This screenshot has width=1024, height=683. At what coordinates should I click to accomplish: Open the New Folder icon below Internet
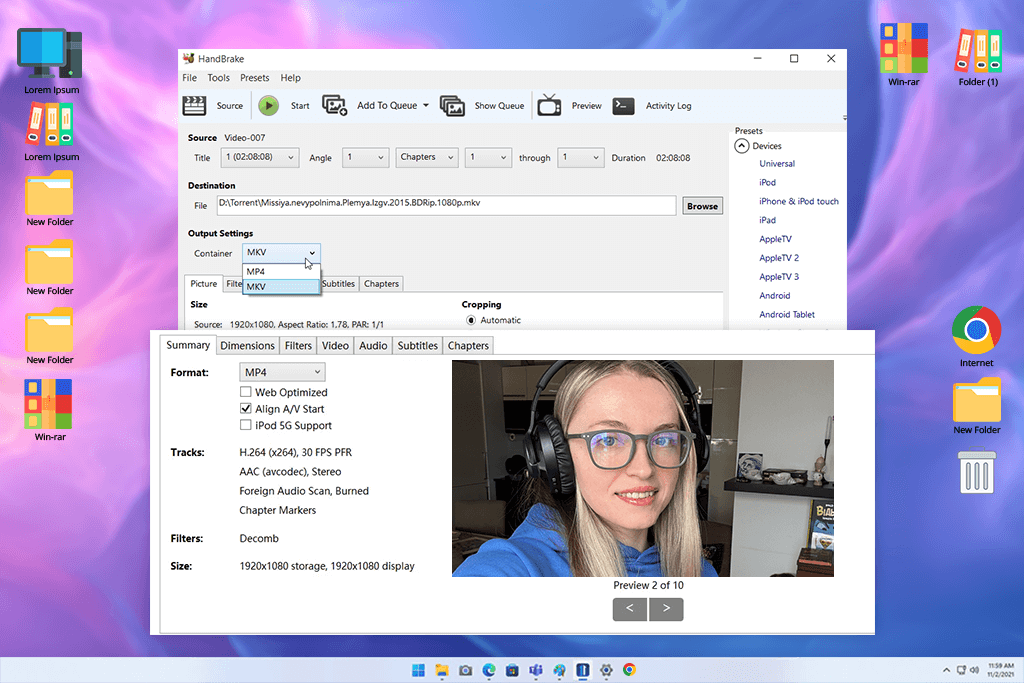[x=976, y=400]
